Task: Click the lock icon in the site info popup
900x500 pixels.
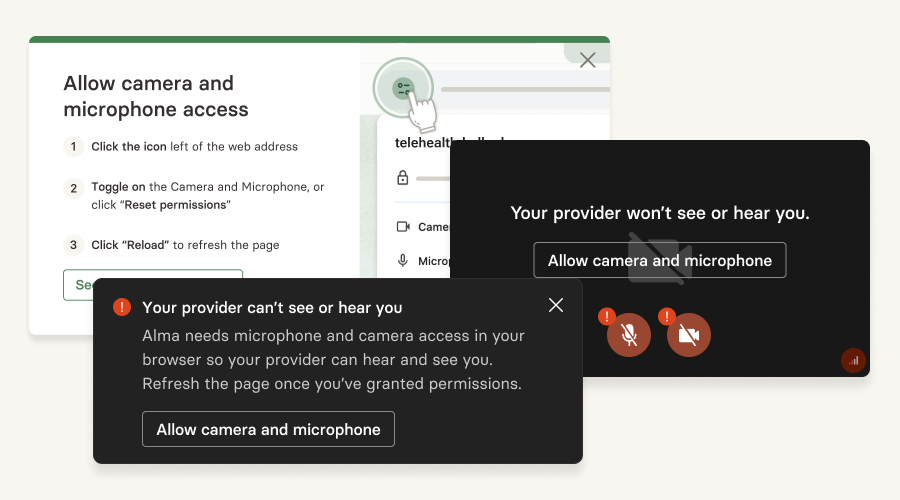Action: pyautogui.click(x=403, y=177)
